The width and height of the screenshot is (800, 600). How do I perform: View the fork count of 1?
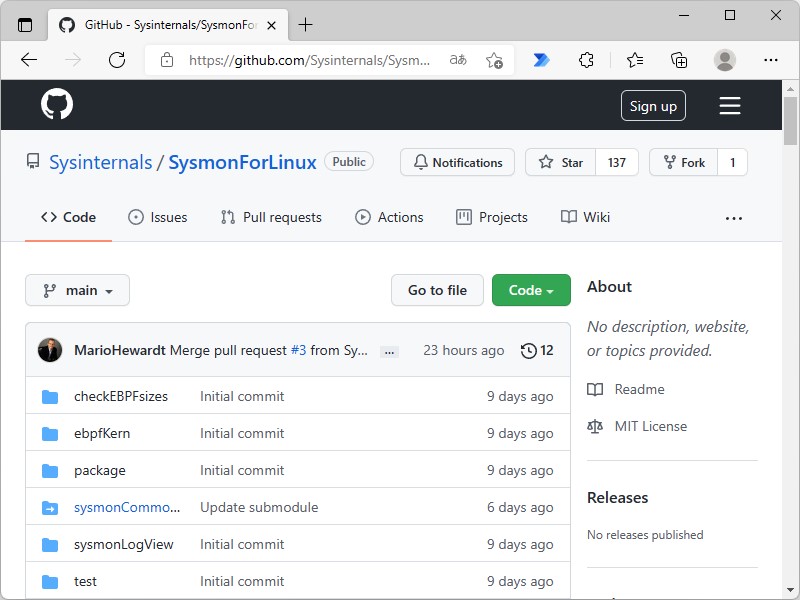click(733, 162)
